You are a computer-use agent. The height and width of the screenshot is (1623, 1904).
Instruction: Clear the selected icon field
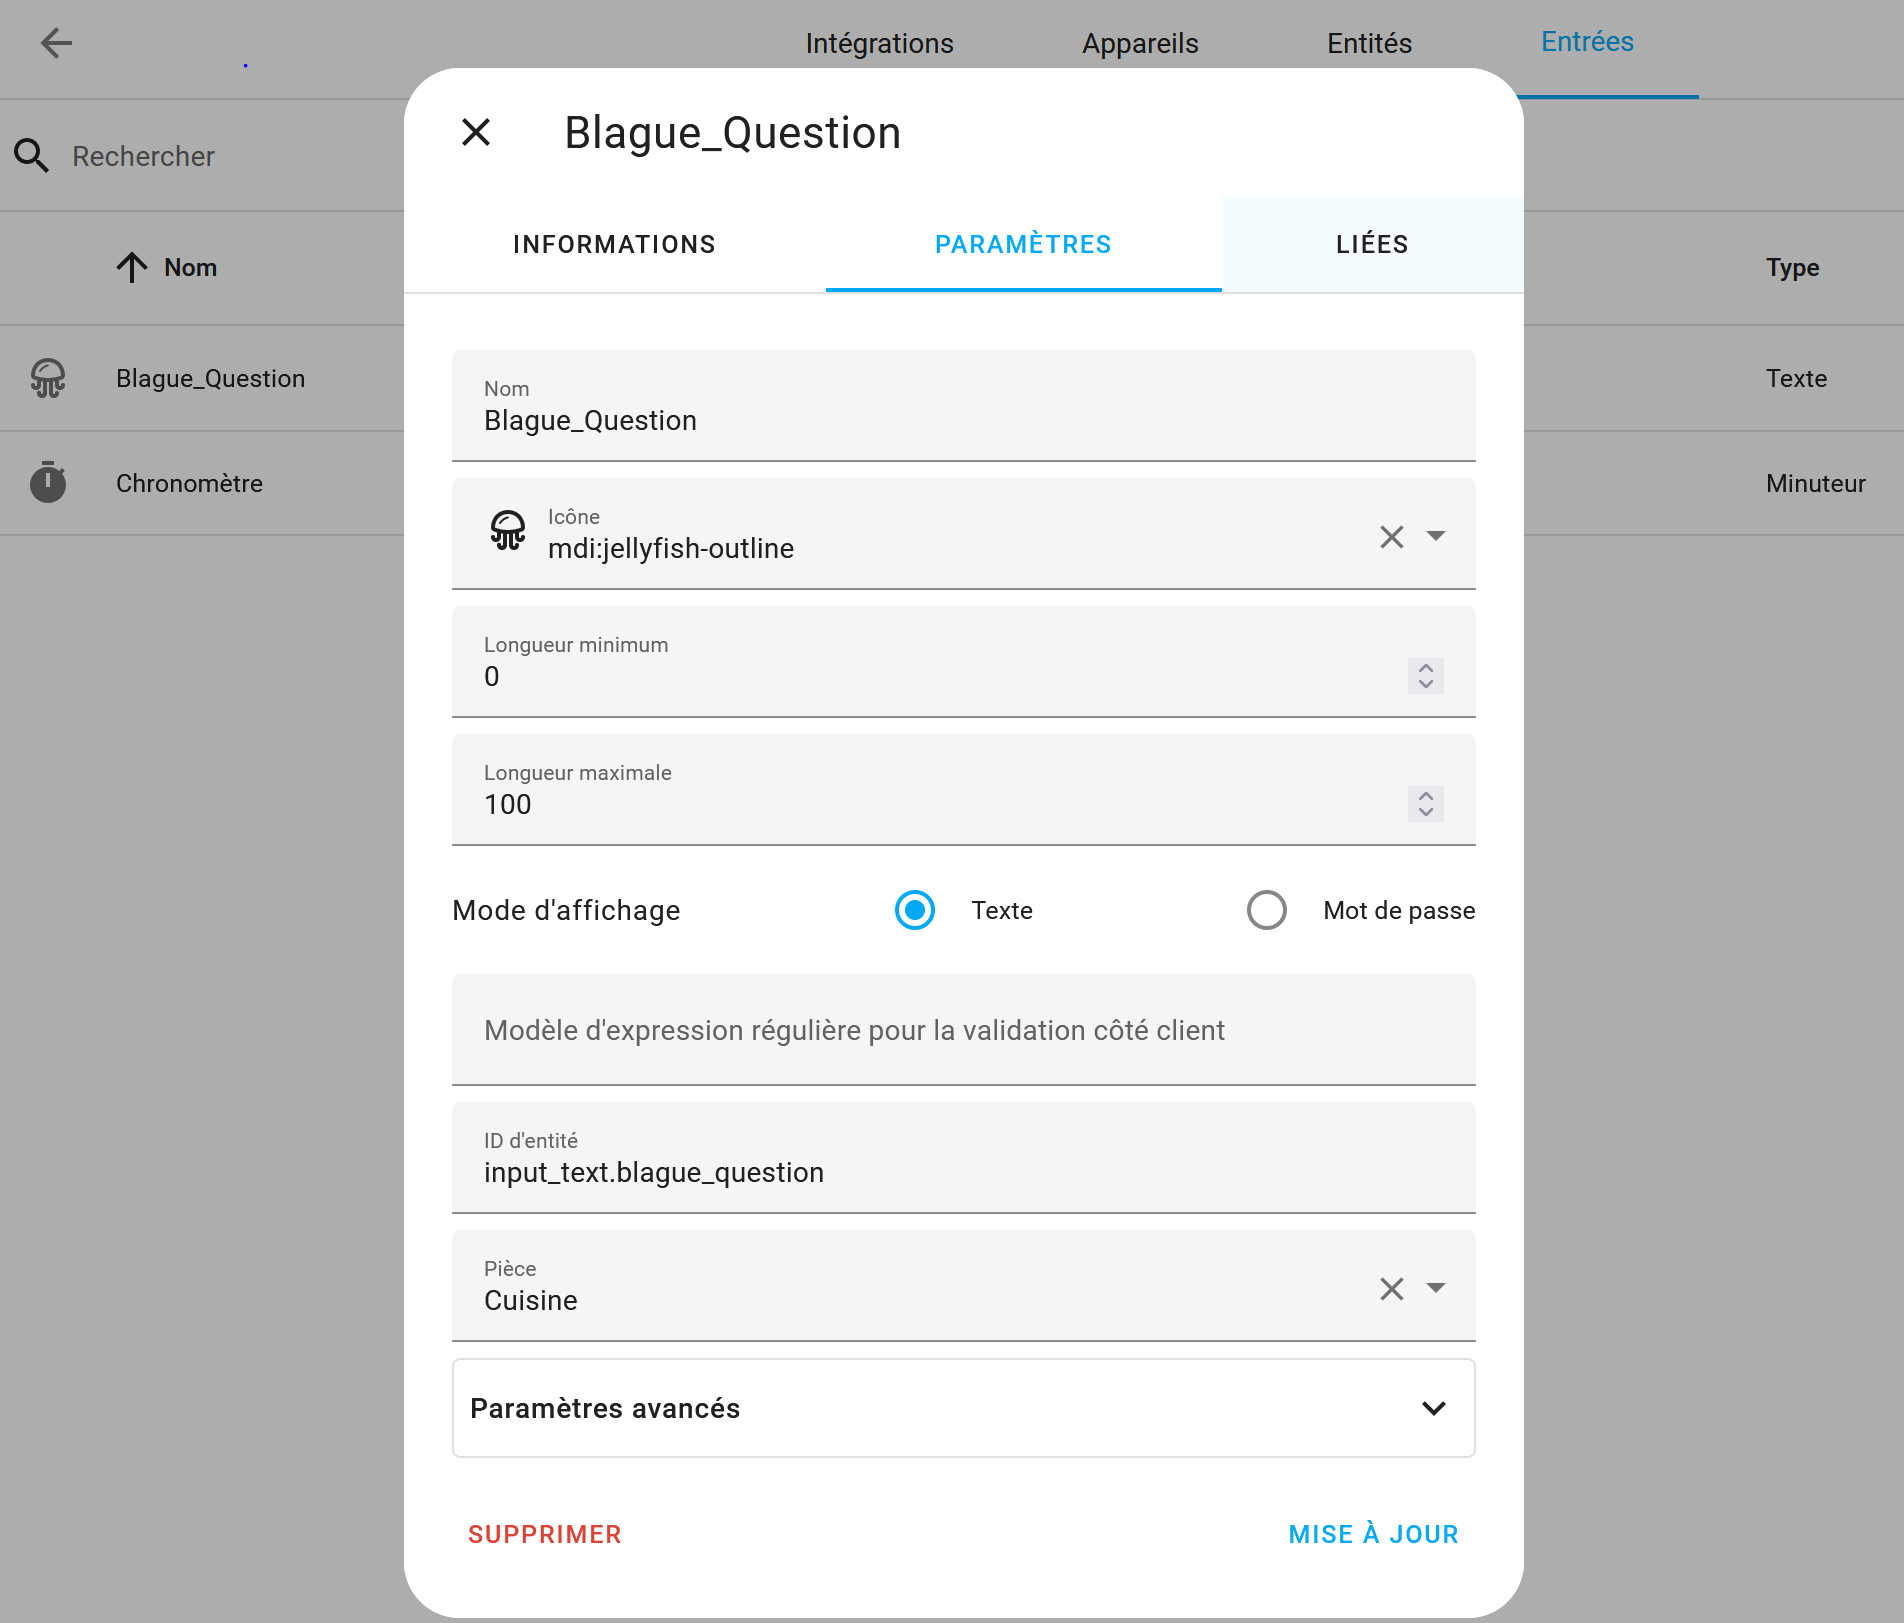(1392, 537)
